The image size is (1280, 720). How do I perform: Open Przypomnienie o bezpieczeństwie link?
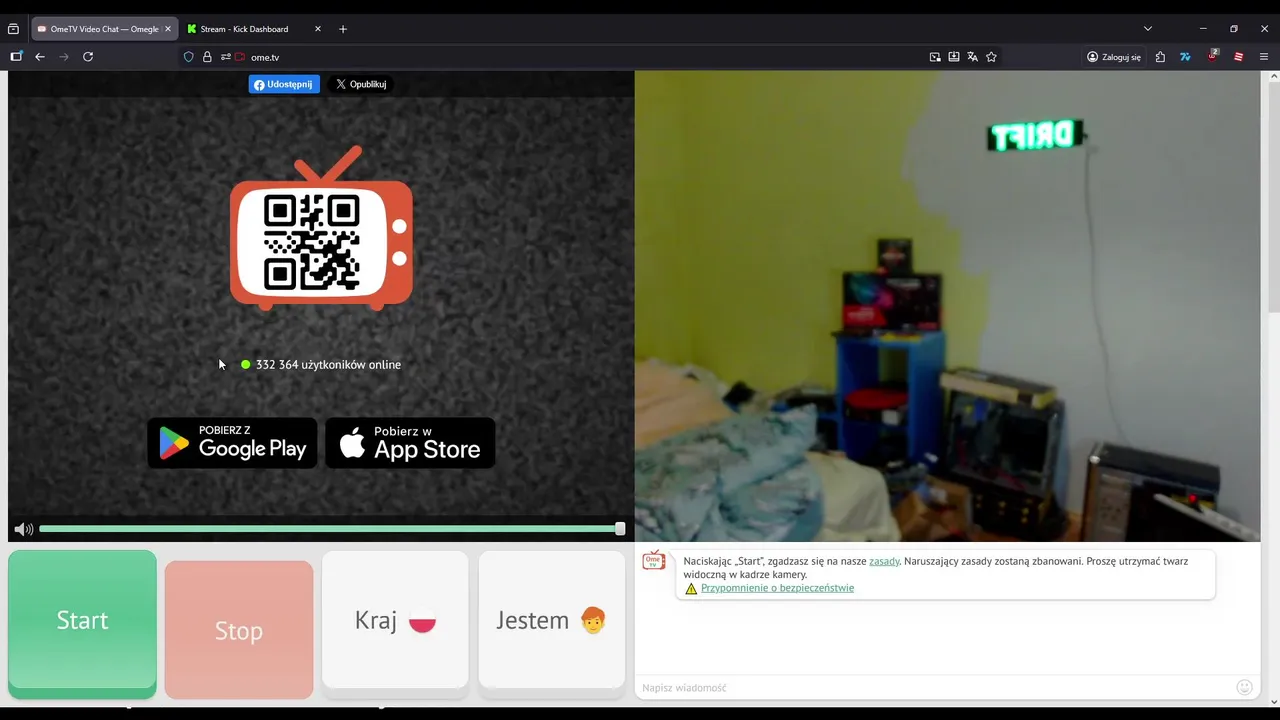777,588
